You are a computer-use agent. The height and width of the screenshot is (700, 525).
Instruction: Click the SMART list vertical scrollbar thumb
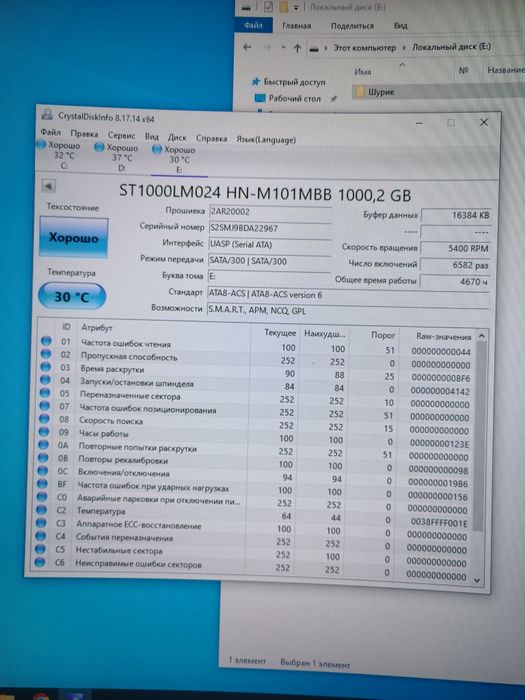(479, 436)
